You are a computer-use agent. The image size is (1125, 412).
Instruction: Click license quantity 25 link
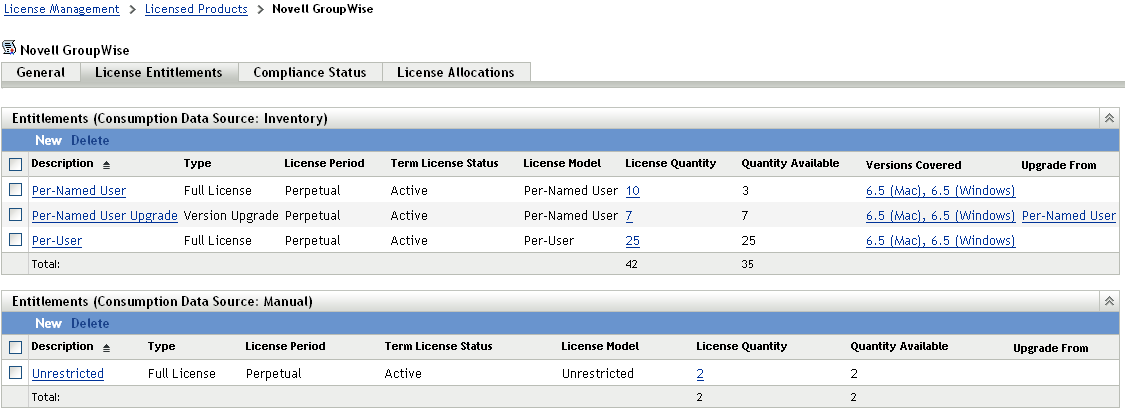(633, 241)
